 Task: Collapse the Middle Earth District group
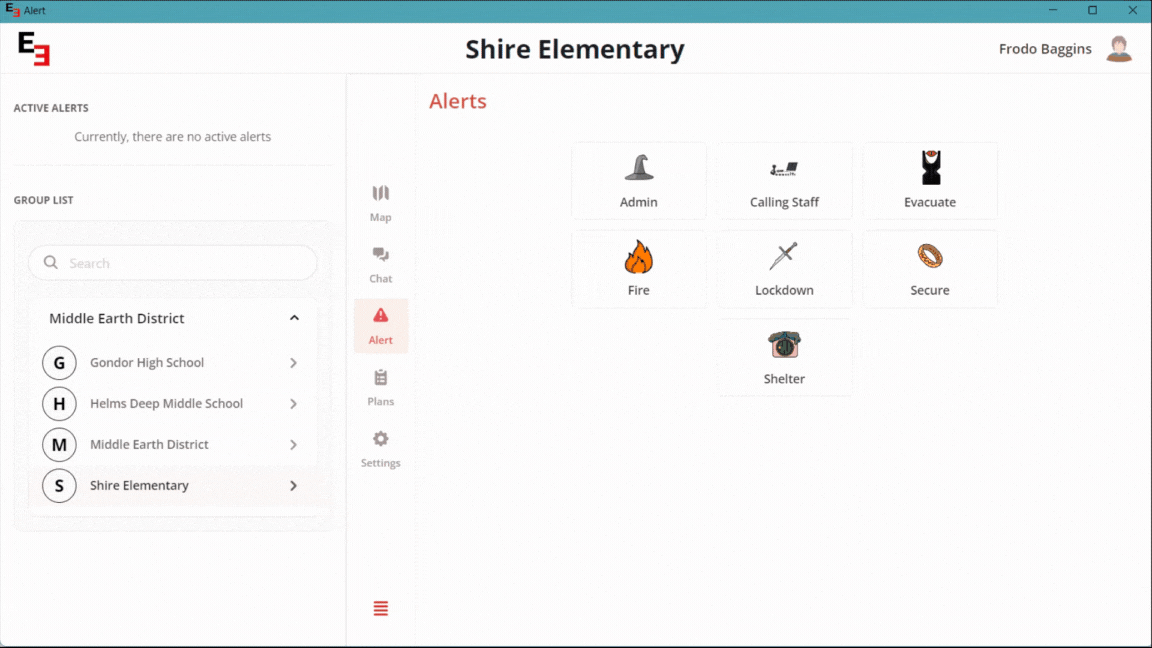[294, 318]
